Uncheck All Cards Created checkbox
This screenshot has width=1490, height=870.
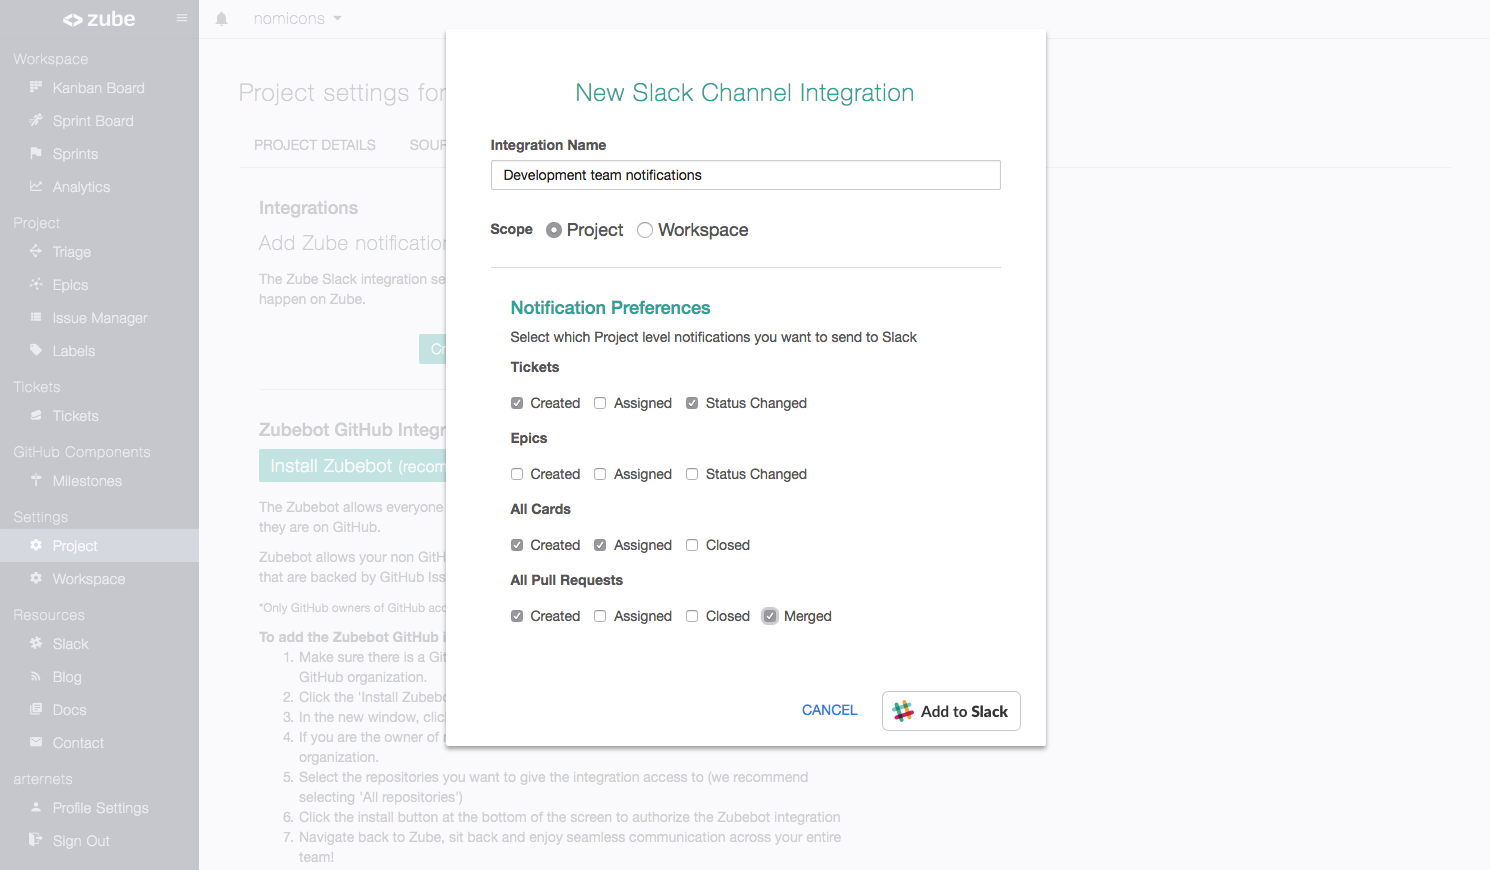click(517, 545)
